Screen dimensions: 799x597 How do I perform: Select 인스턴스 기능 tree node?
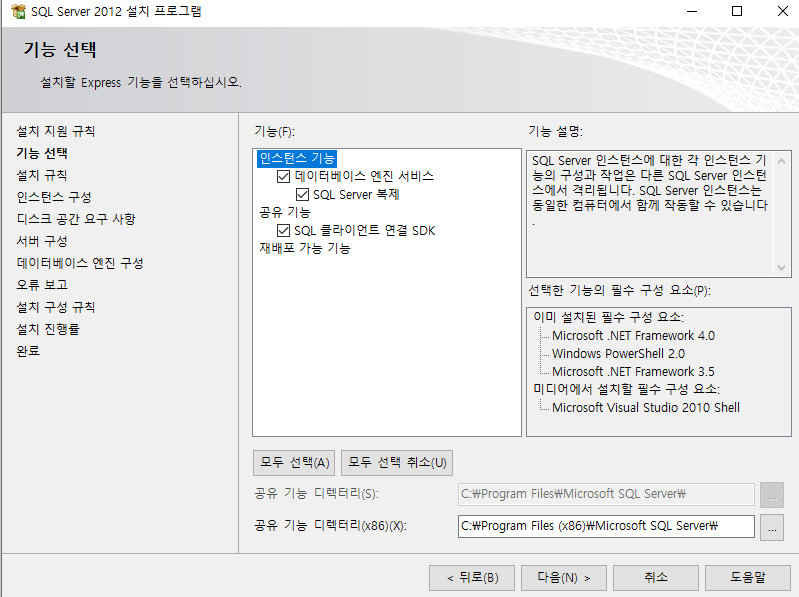click(297, 158)
